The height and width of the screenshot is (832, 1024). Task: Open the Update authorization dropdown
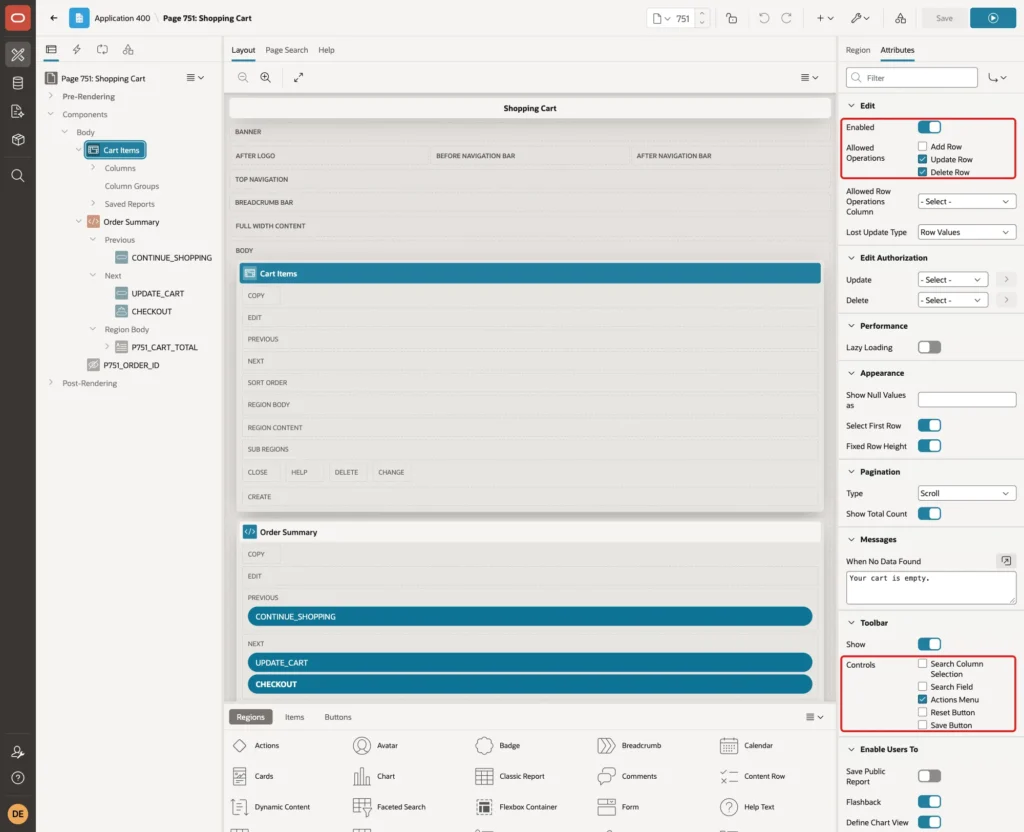click(x=952, y=280)
